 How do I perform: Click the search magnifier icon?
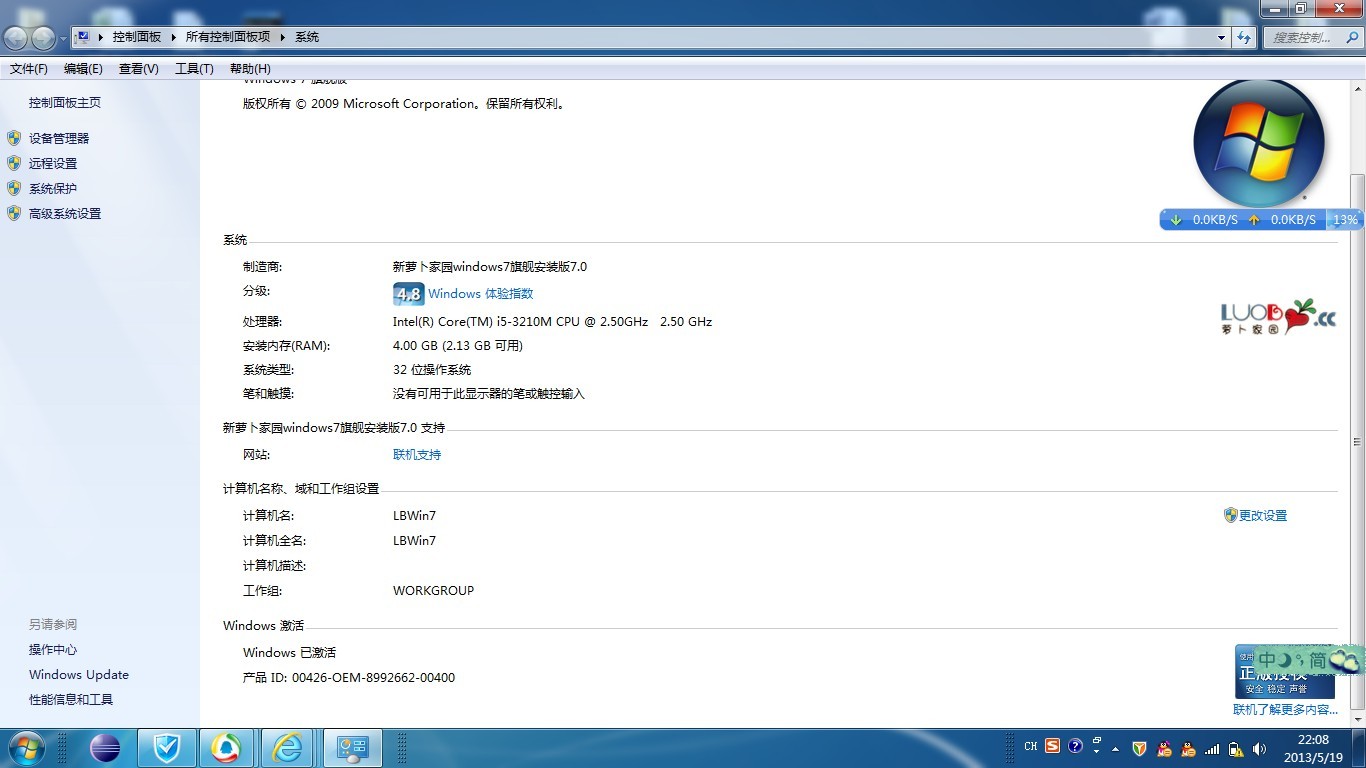[x=1353, y=37]
